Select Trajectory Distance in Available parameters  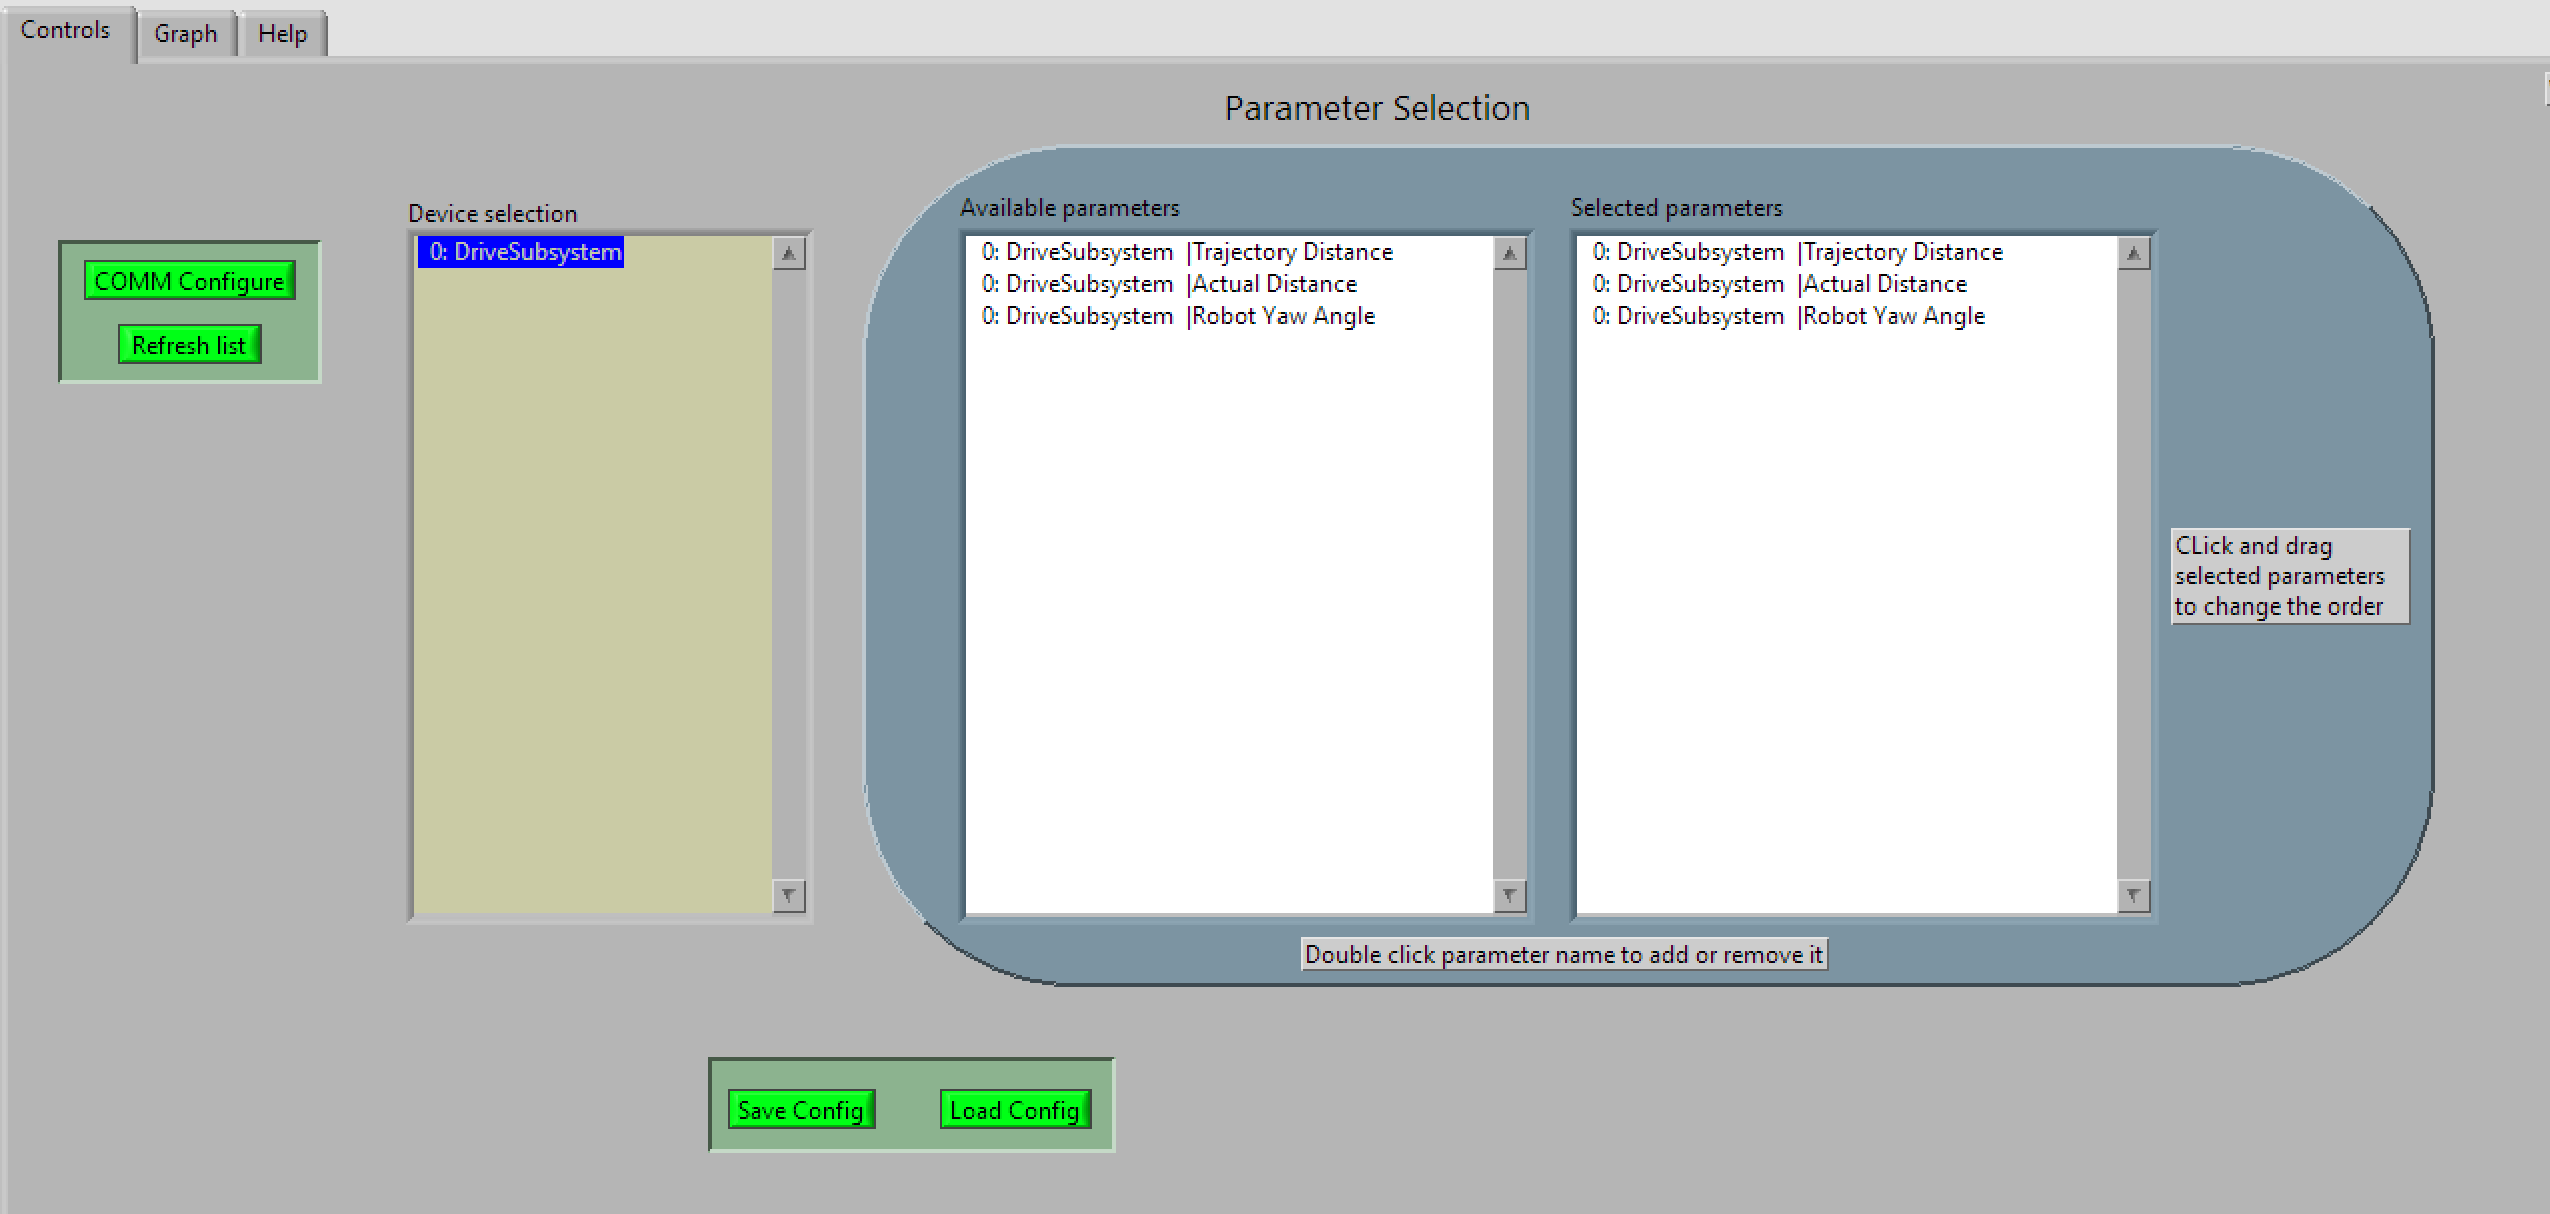coord(1186,251)
